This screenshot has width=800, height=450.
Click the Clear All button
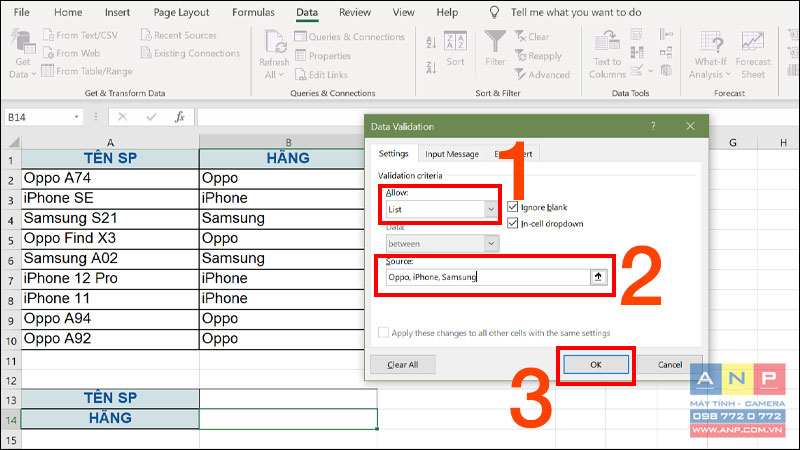403,365
